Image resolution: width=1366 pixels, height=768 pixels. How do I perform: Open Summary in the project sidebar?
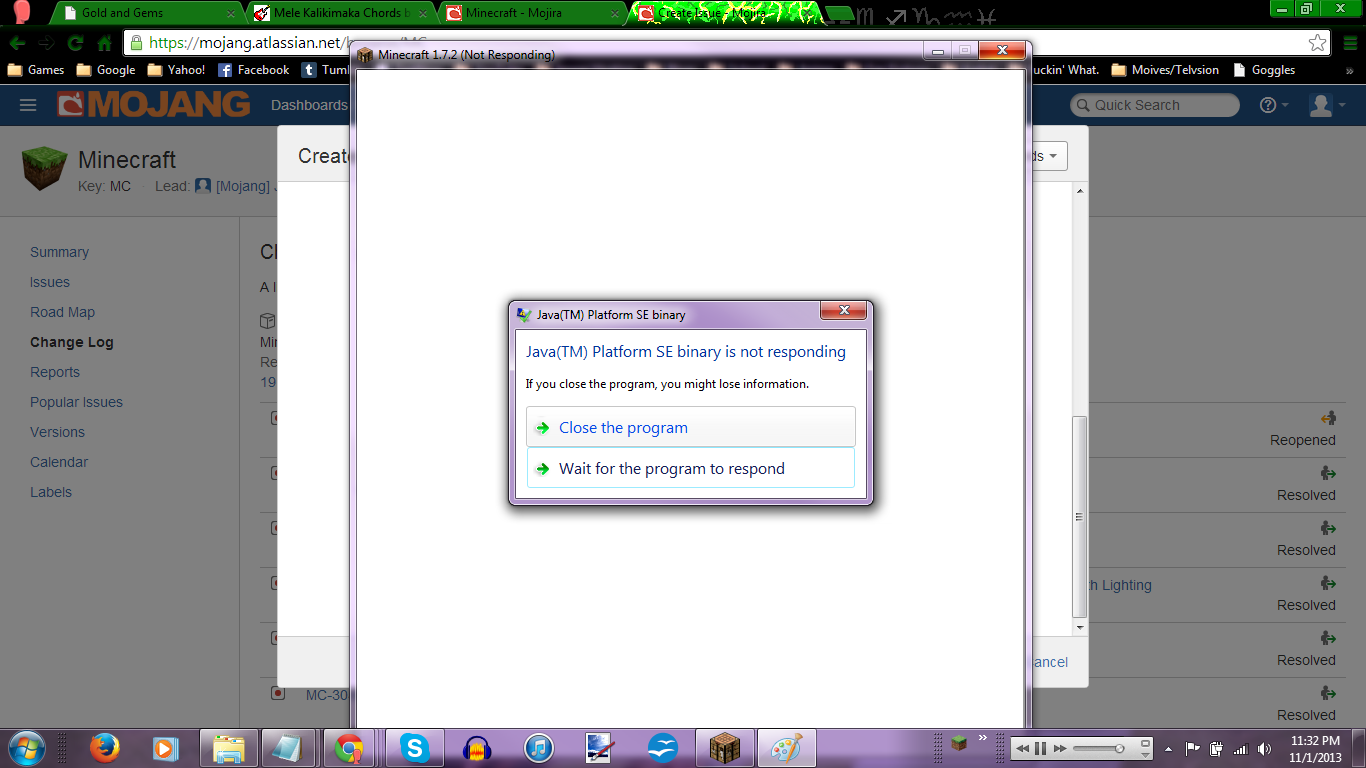click(59, 252)
